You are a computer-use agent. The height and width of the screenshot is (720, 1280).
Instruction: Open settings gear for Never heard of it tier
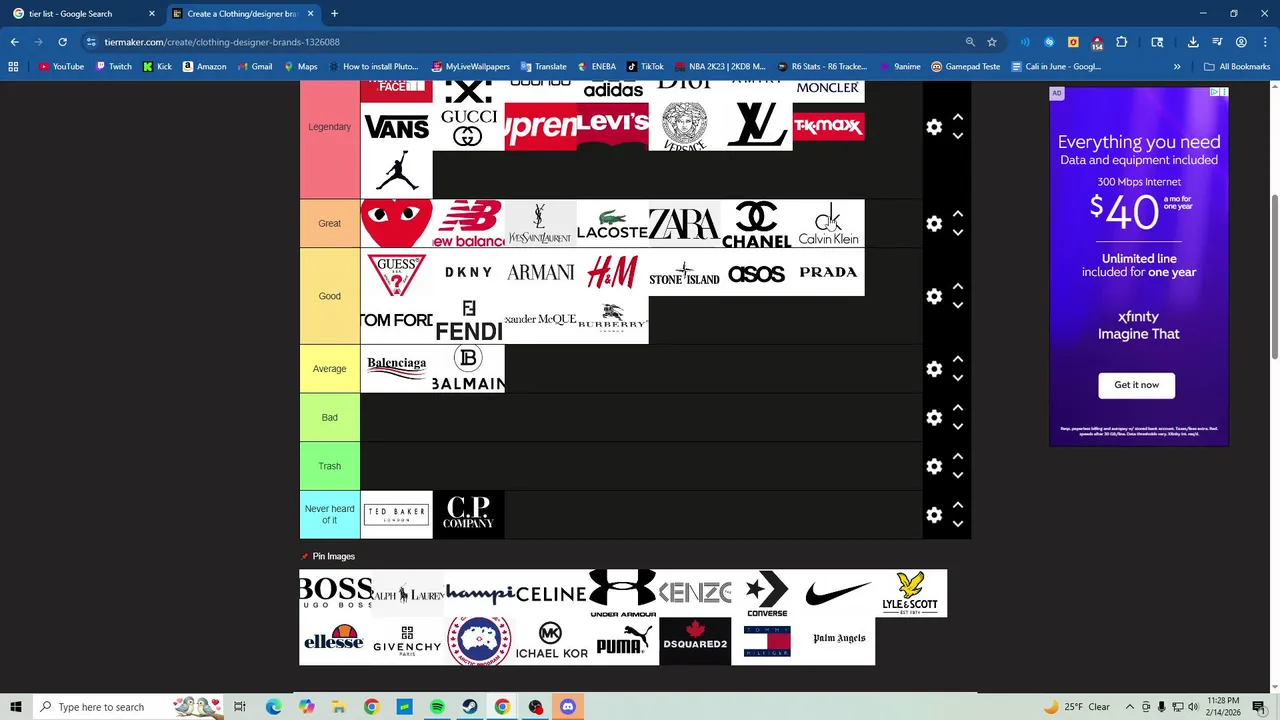(x=934, y=515)
